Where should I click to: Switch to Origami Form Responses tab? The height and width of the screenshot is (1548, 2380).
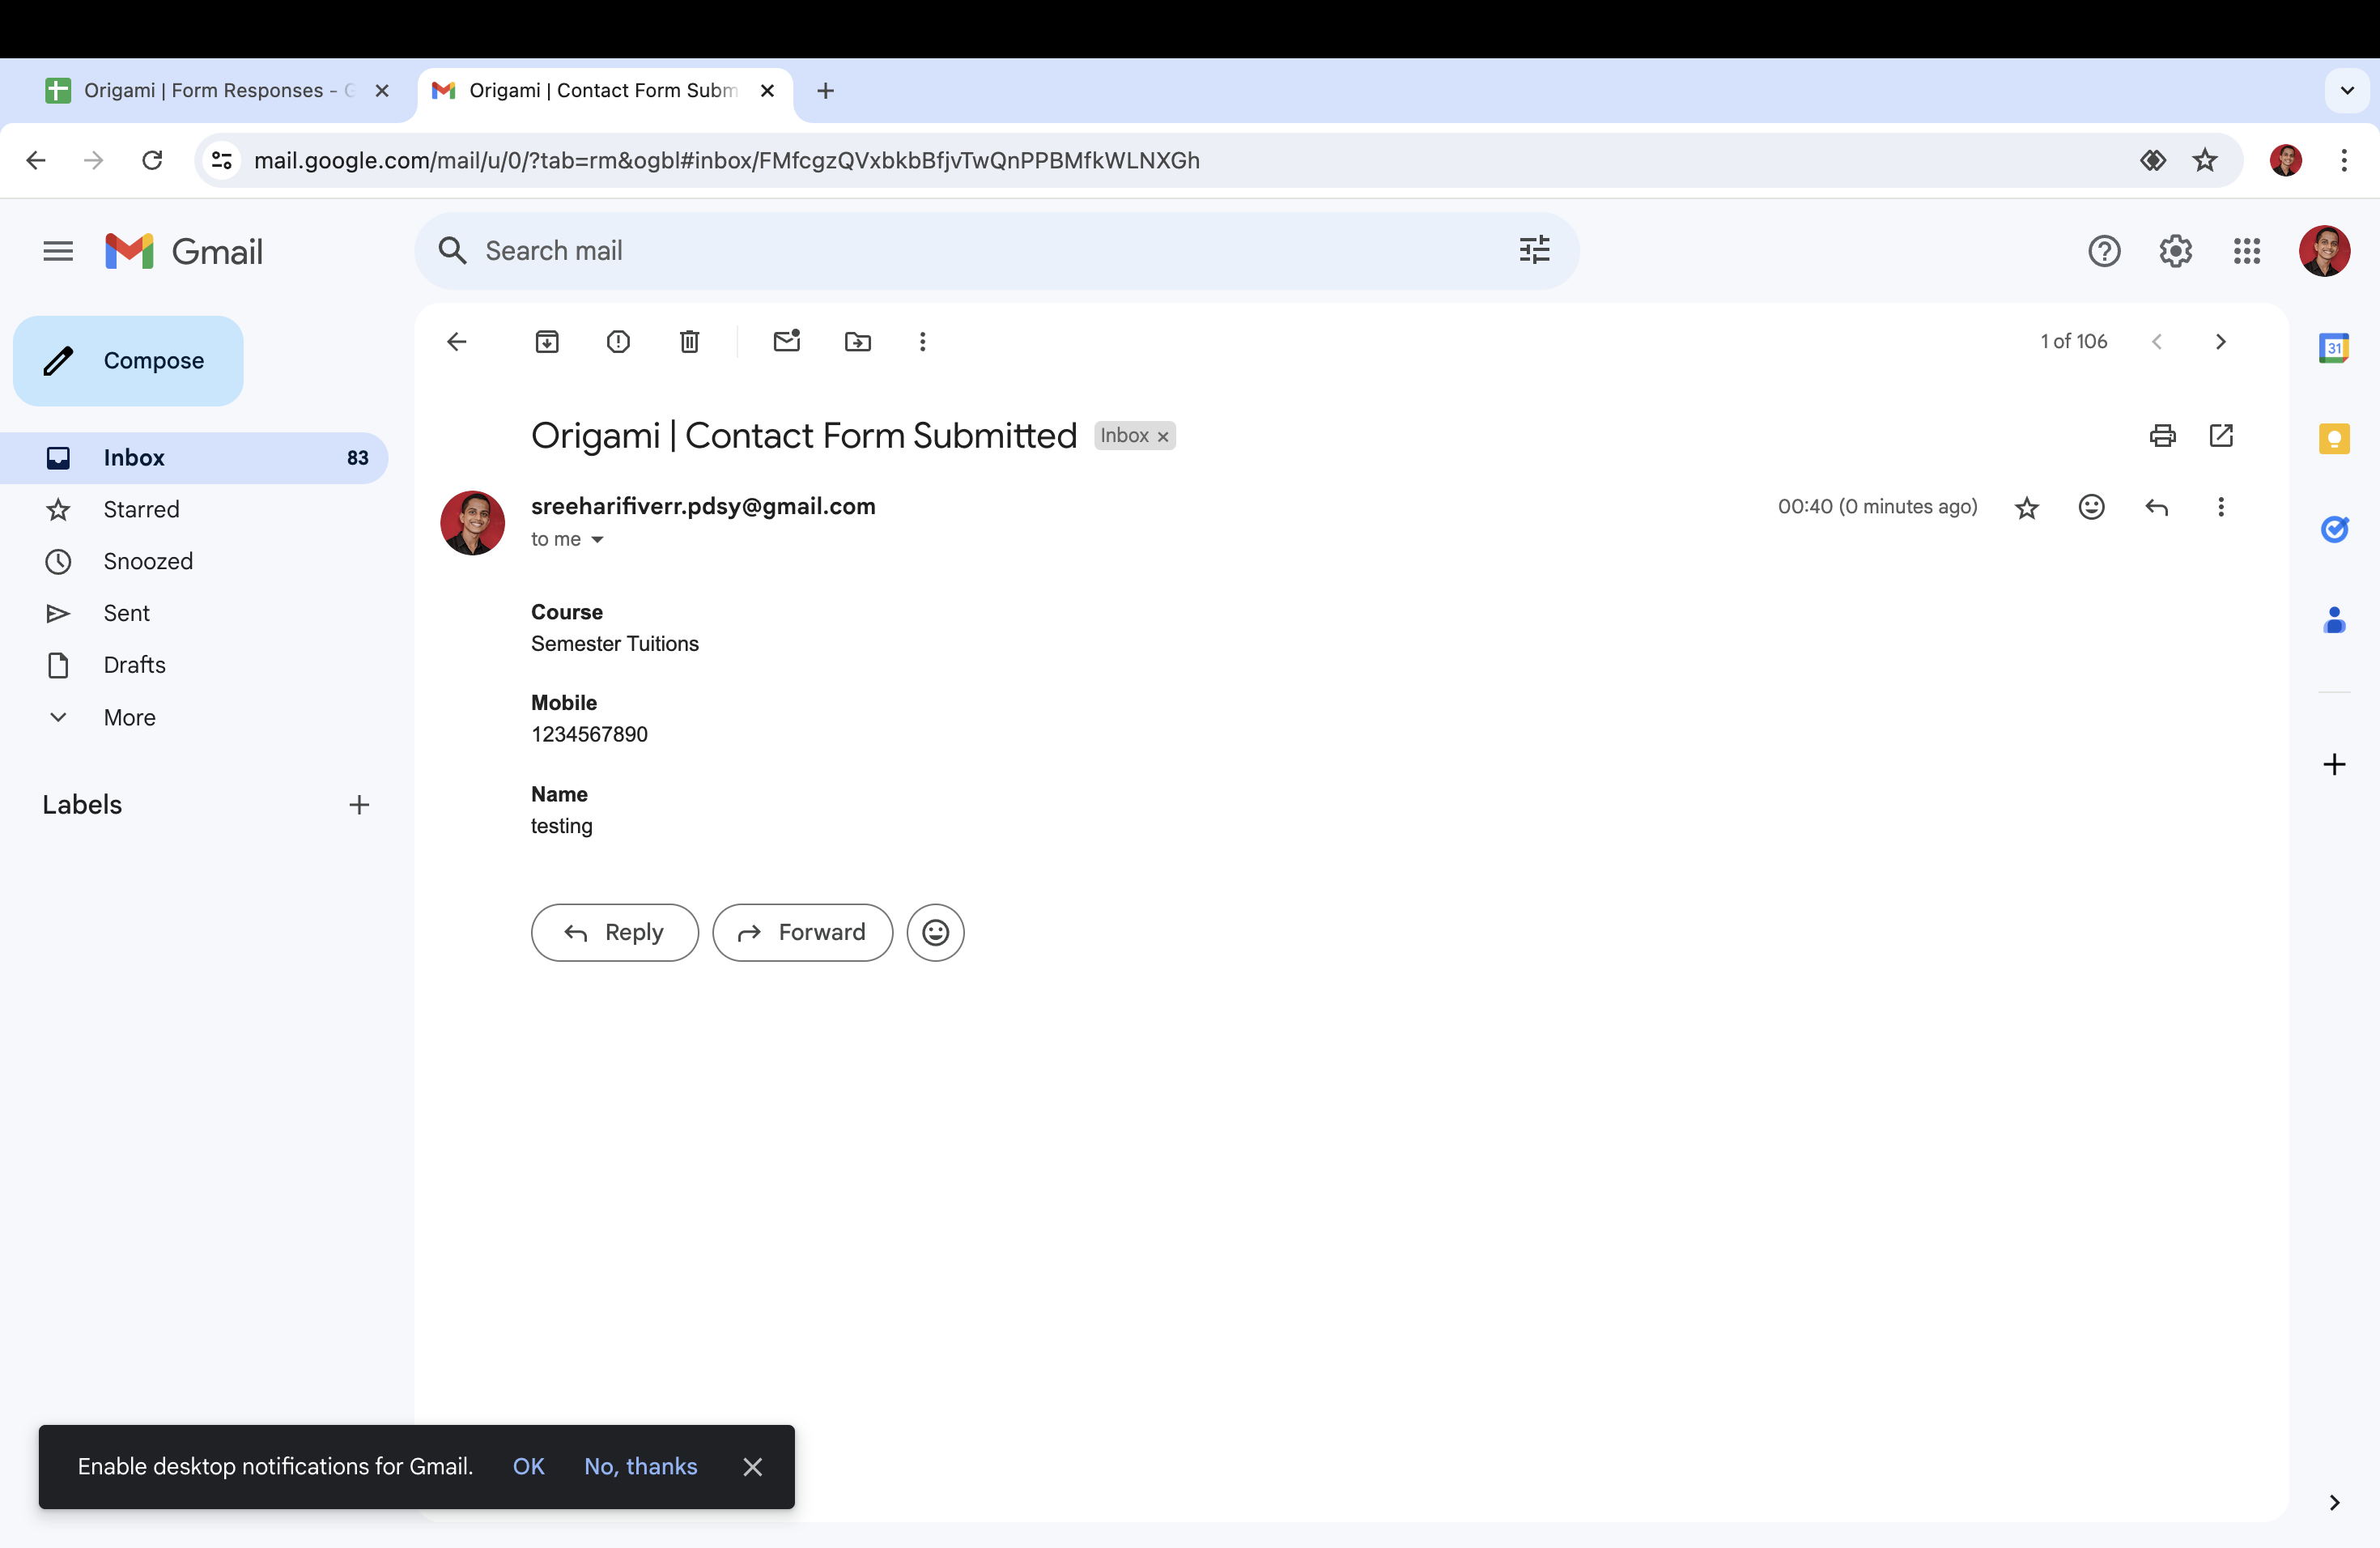click(203, 90)
